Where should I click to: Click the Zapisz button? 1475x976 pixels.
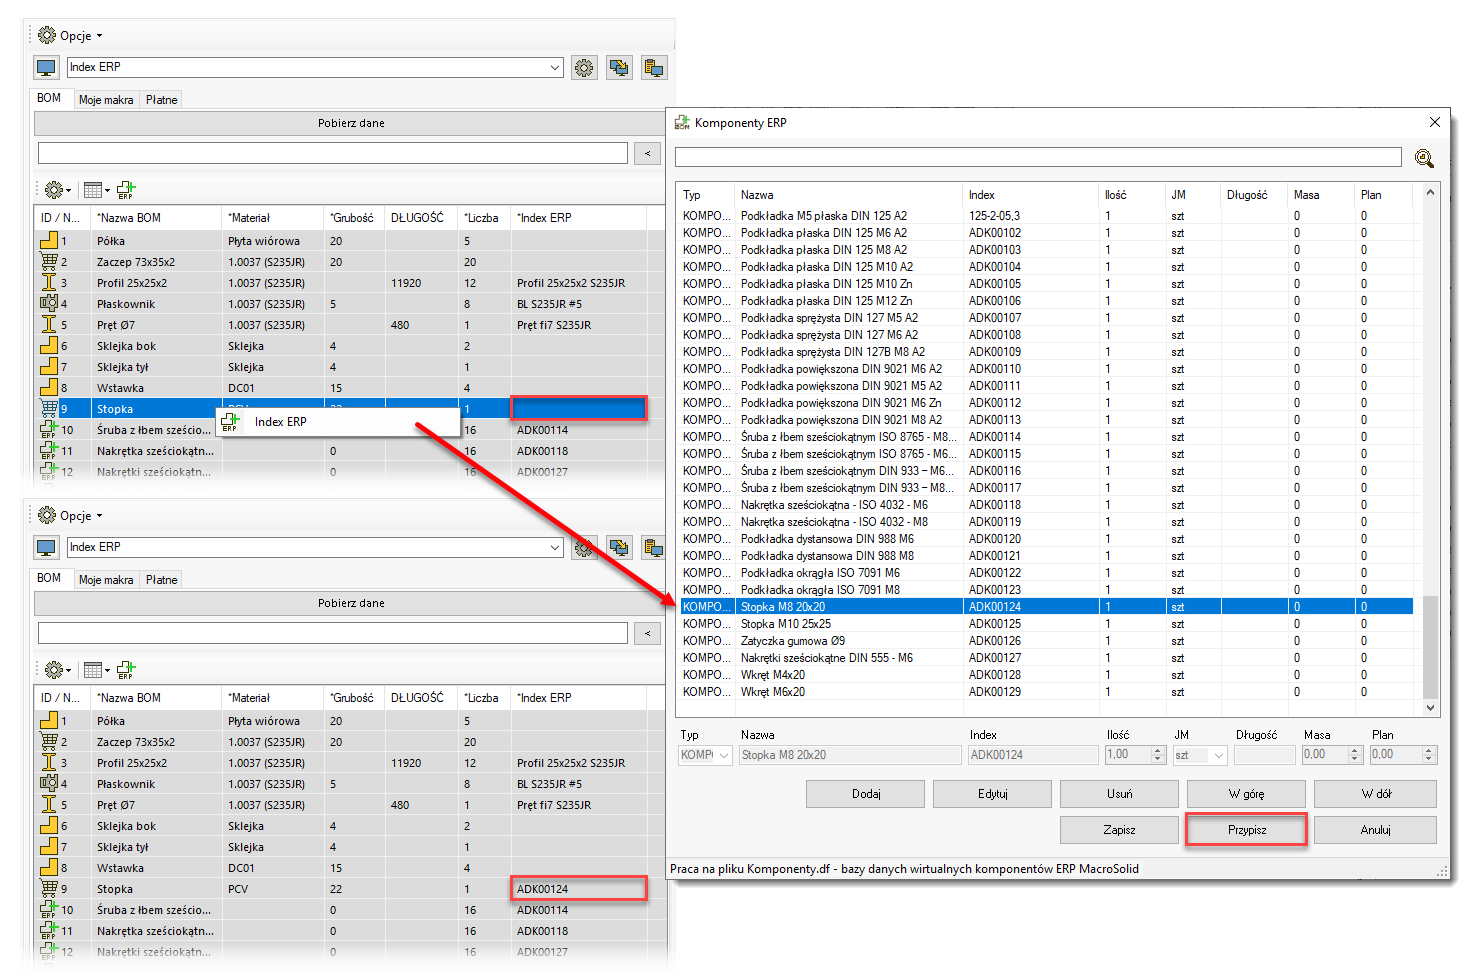[1119, 830]
